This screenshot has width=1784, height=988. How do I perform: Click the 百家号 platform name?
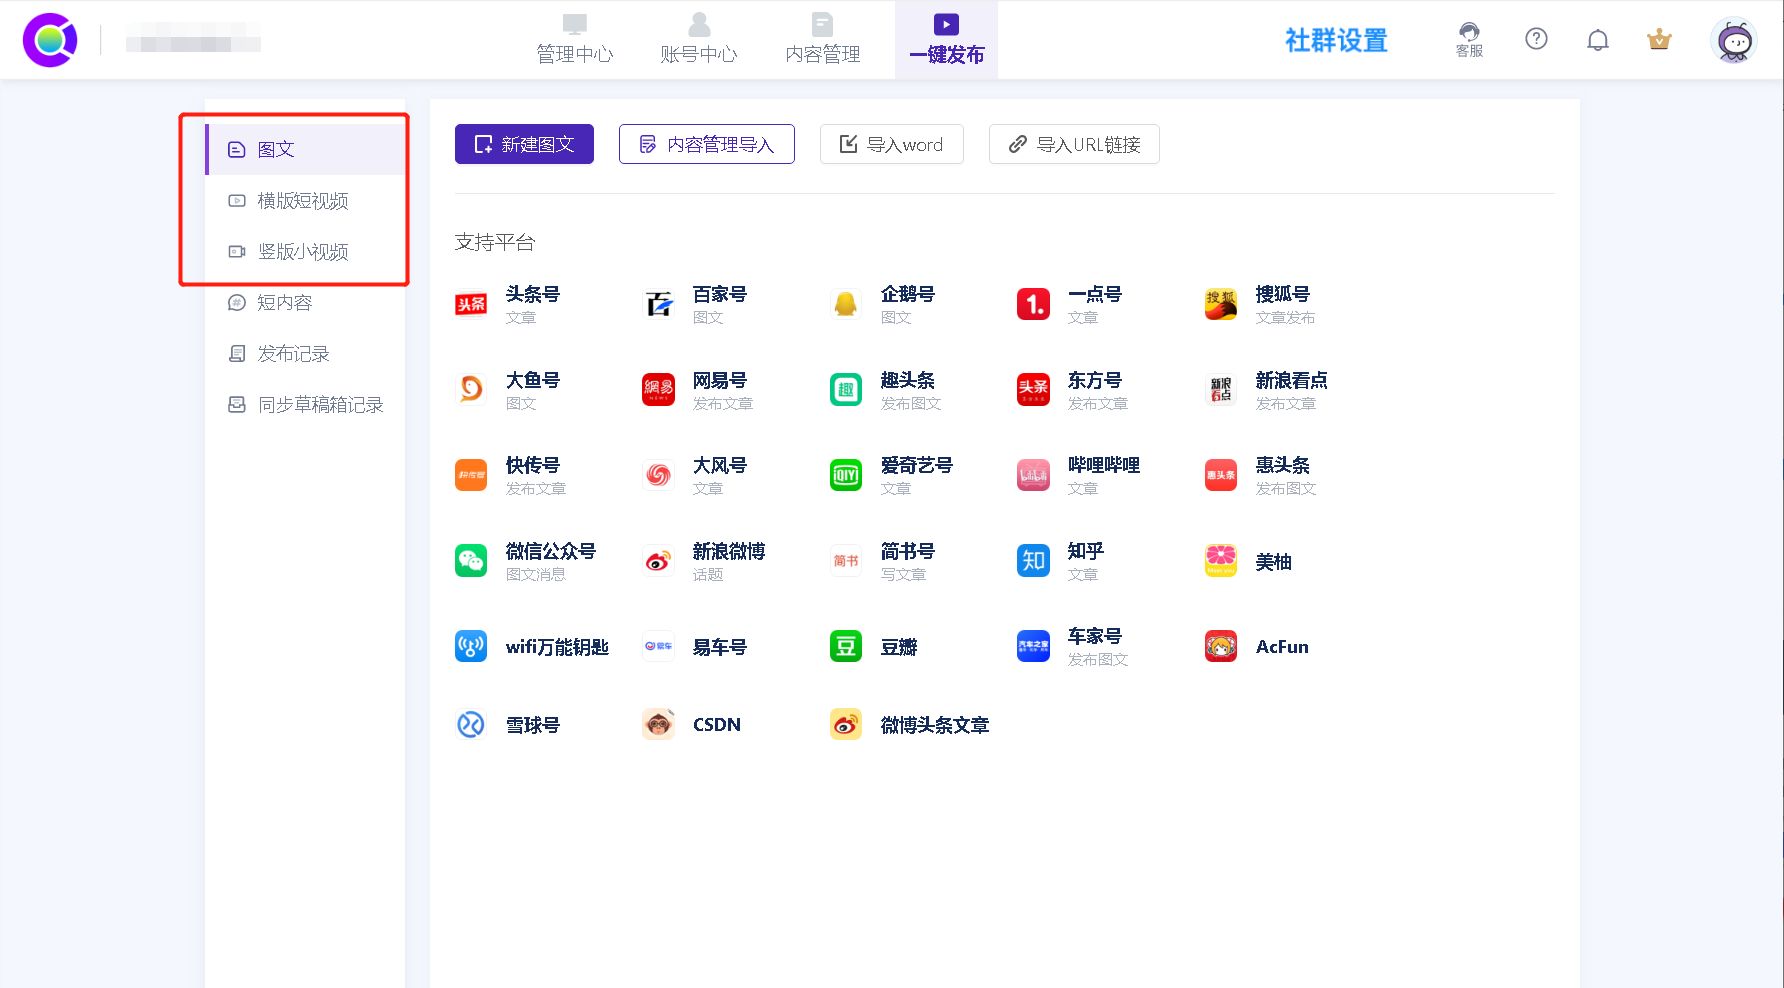coord(720,294)
